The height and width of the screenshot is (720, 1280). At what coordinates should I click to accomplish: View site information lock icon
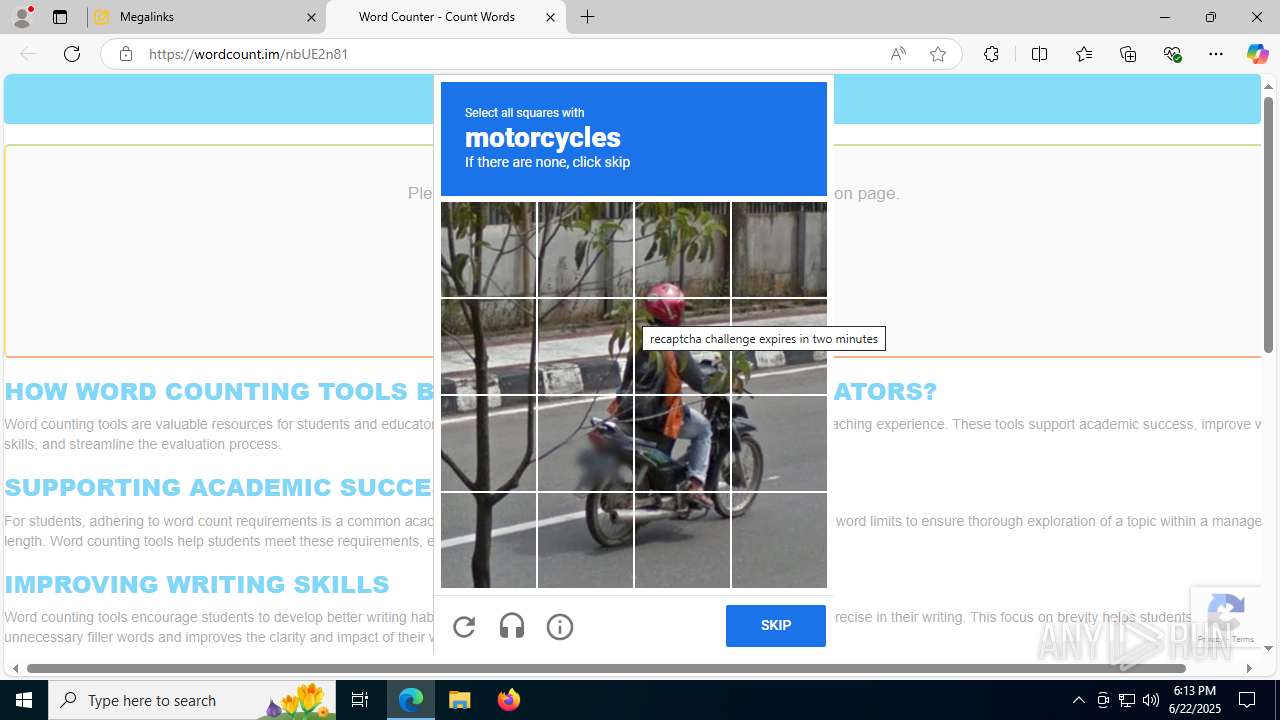tap(126, 54)
